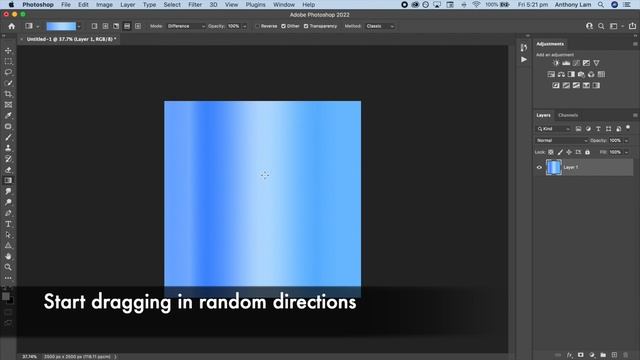The width and height of the screenshot is (640, 360).
Task: Open the History panel icon
Action: coord(524,48)
